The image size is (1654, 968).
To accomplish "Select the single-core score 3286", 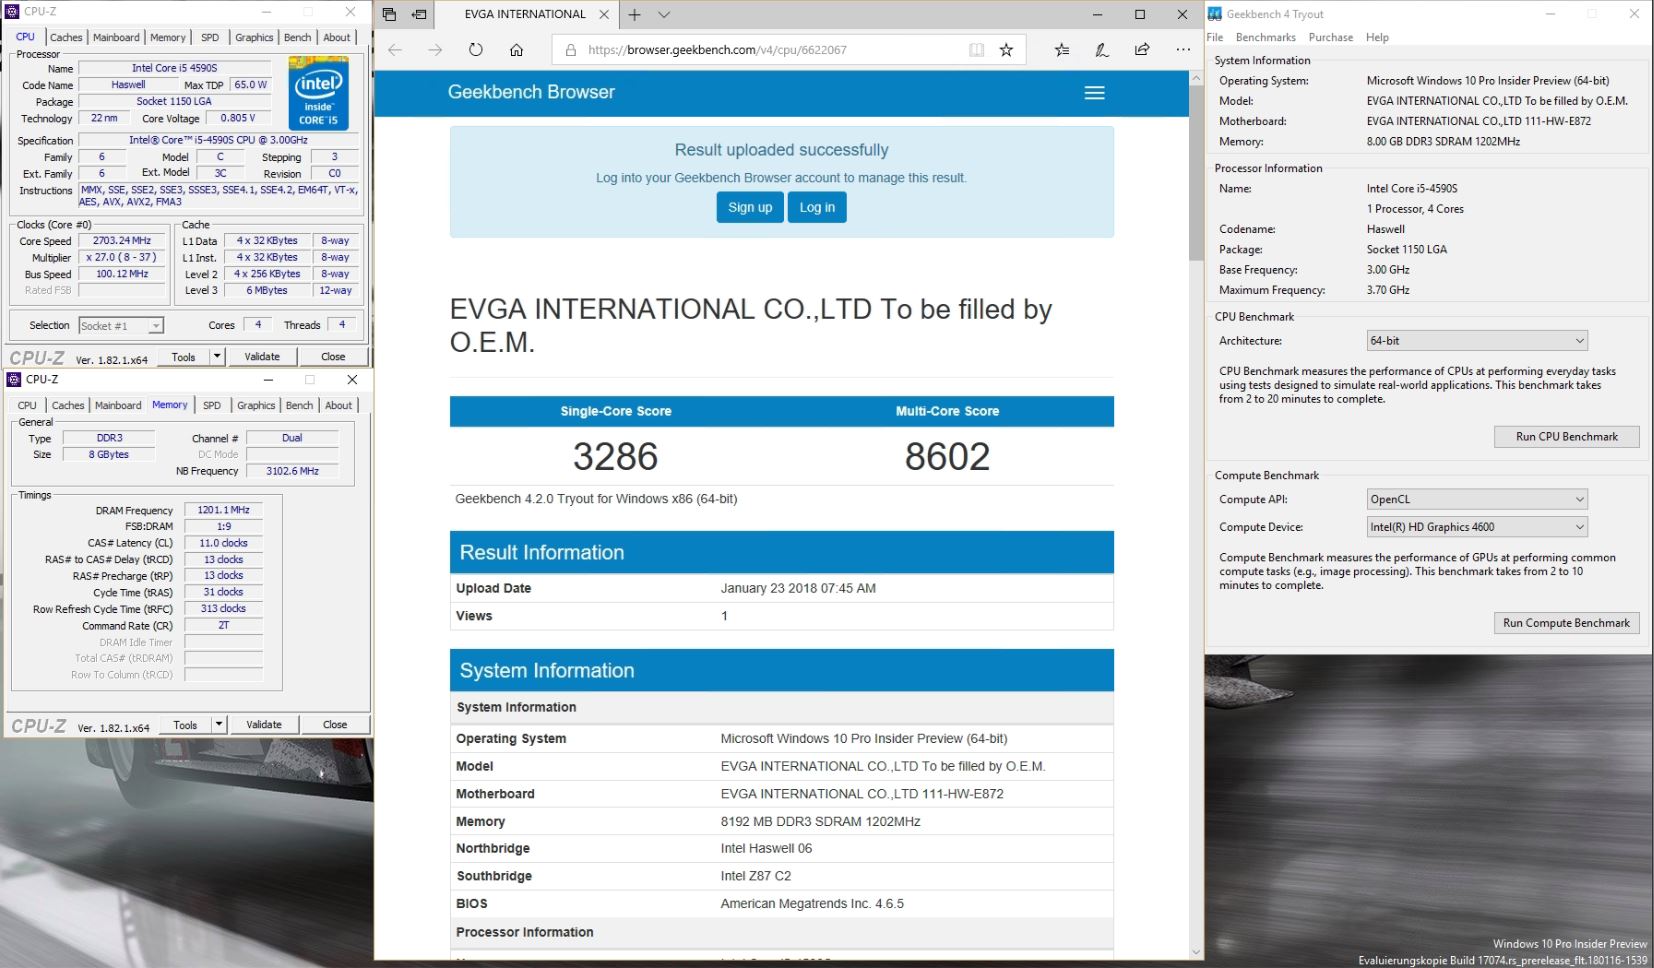I will [615, 457].
